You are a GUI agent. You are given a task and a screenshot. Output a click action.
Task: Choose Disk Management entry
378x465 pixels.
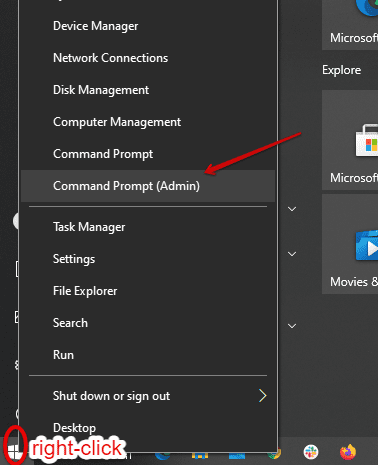coord(148,90)
